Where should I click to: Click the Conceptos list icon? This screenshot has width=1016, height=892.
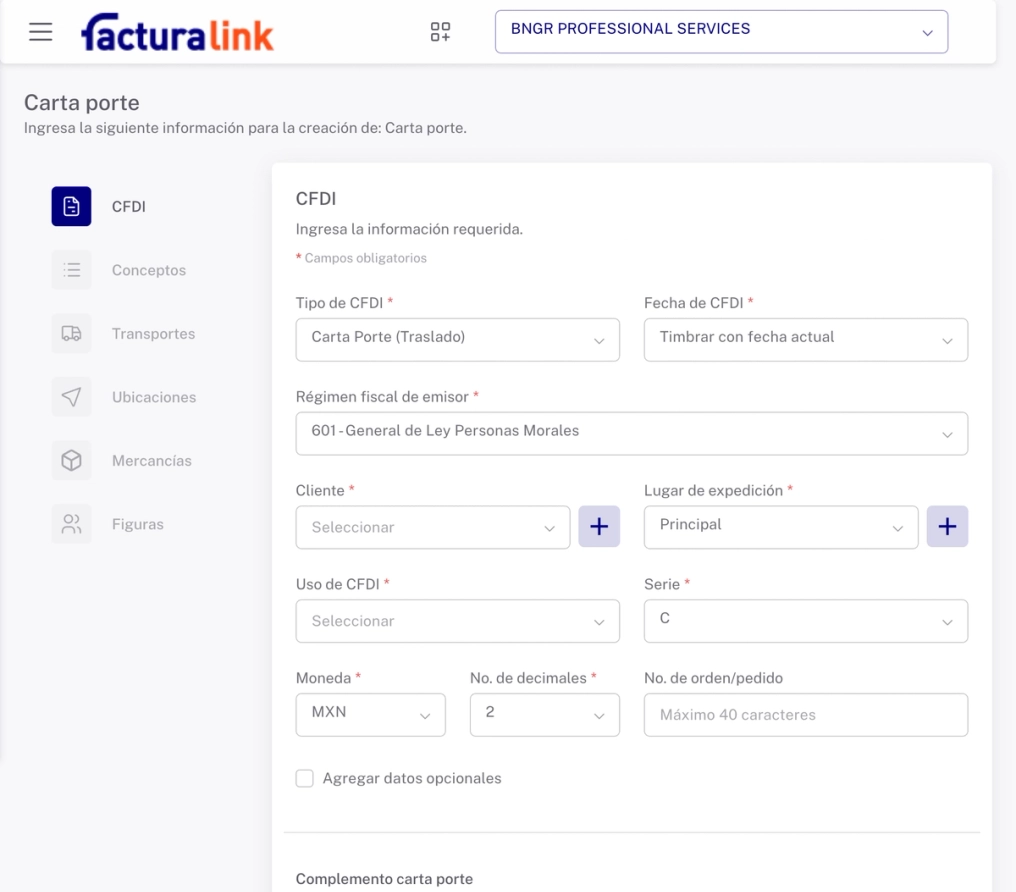click(x=71, y=270)
